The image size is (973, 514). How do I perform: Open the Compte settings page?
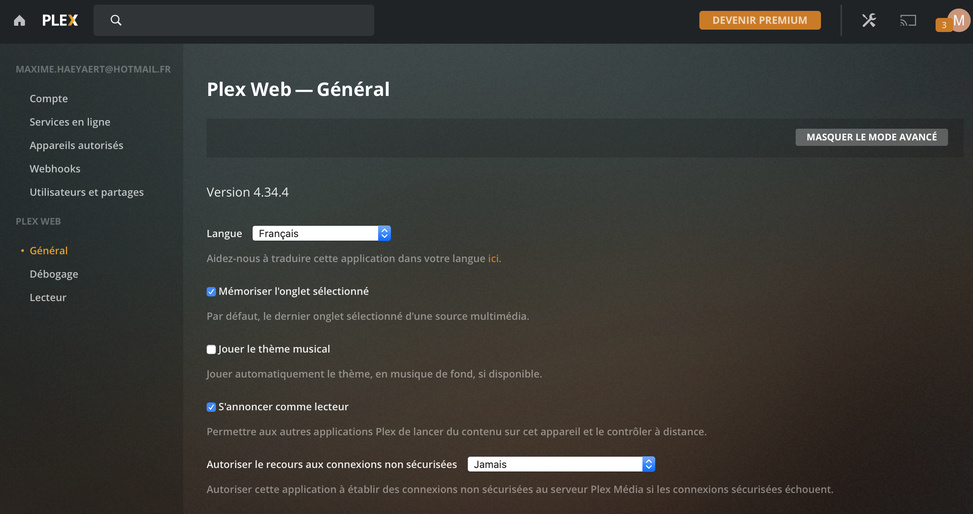tap(48, 99)
